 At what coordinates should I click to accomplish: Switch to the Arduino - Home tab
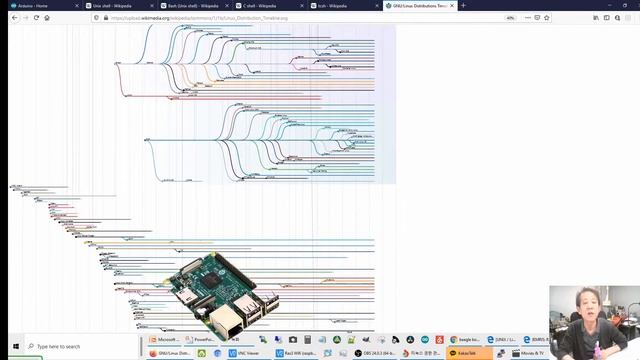pyautogui.click(x=45, y=6)
